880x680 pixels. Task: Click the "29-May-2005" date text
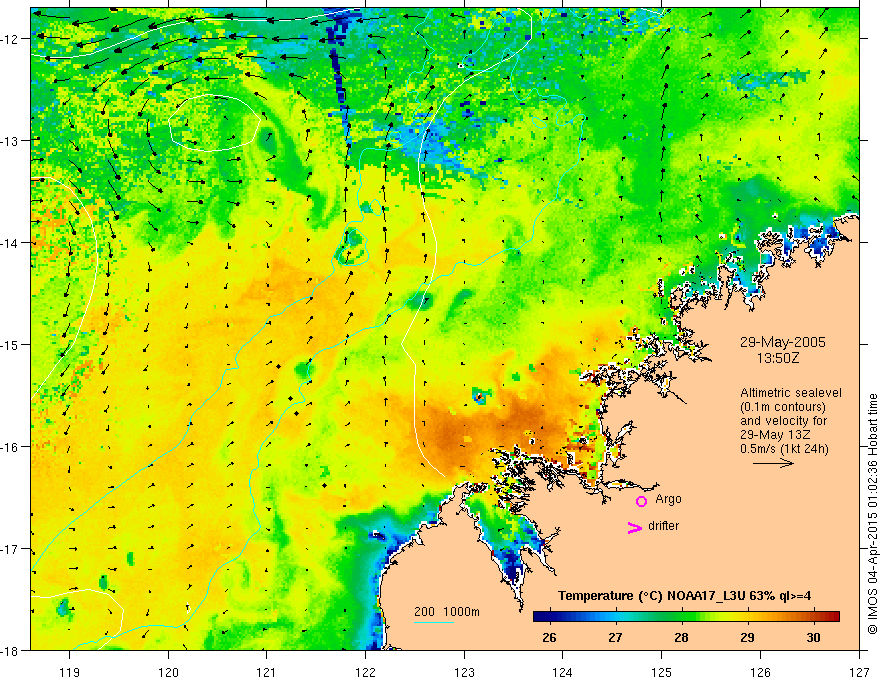(782, 342)
